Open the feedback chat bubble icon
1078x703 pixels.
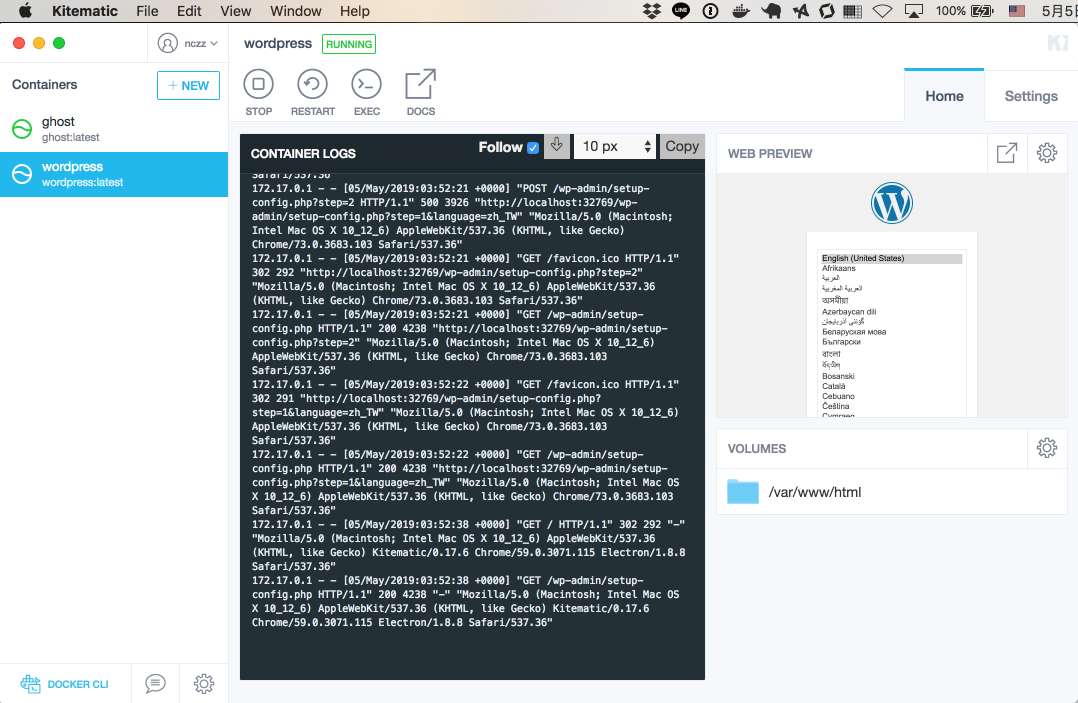click(x=155, y=683)
